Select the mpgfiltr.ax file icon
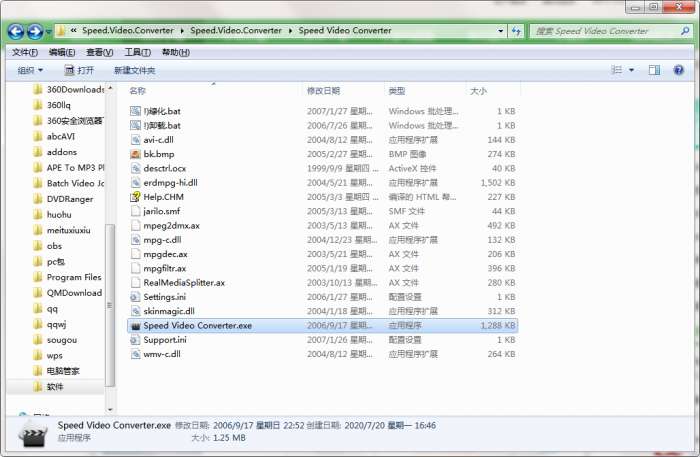700x457 pixels. tap(135, 268)
